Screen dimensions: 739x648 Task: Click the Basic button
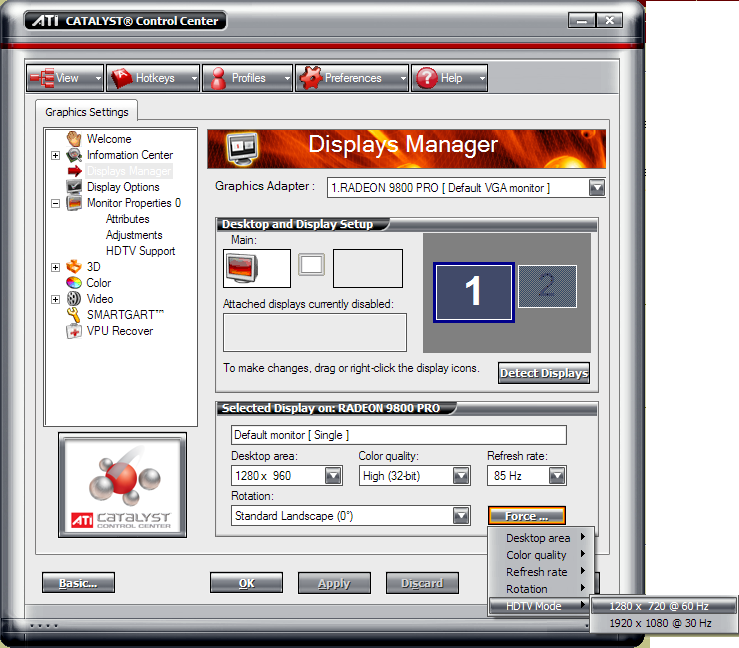point(78,582)
